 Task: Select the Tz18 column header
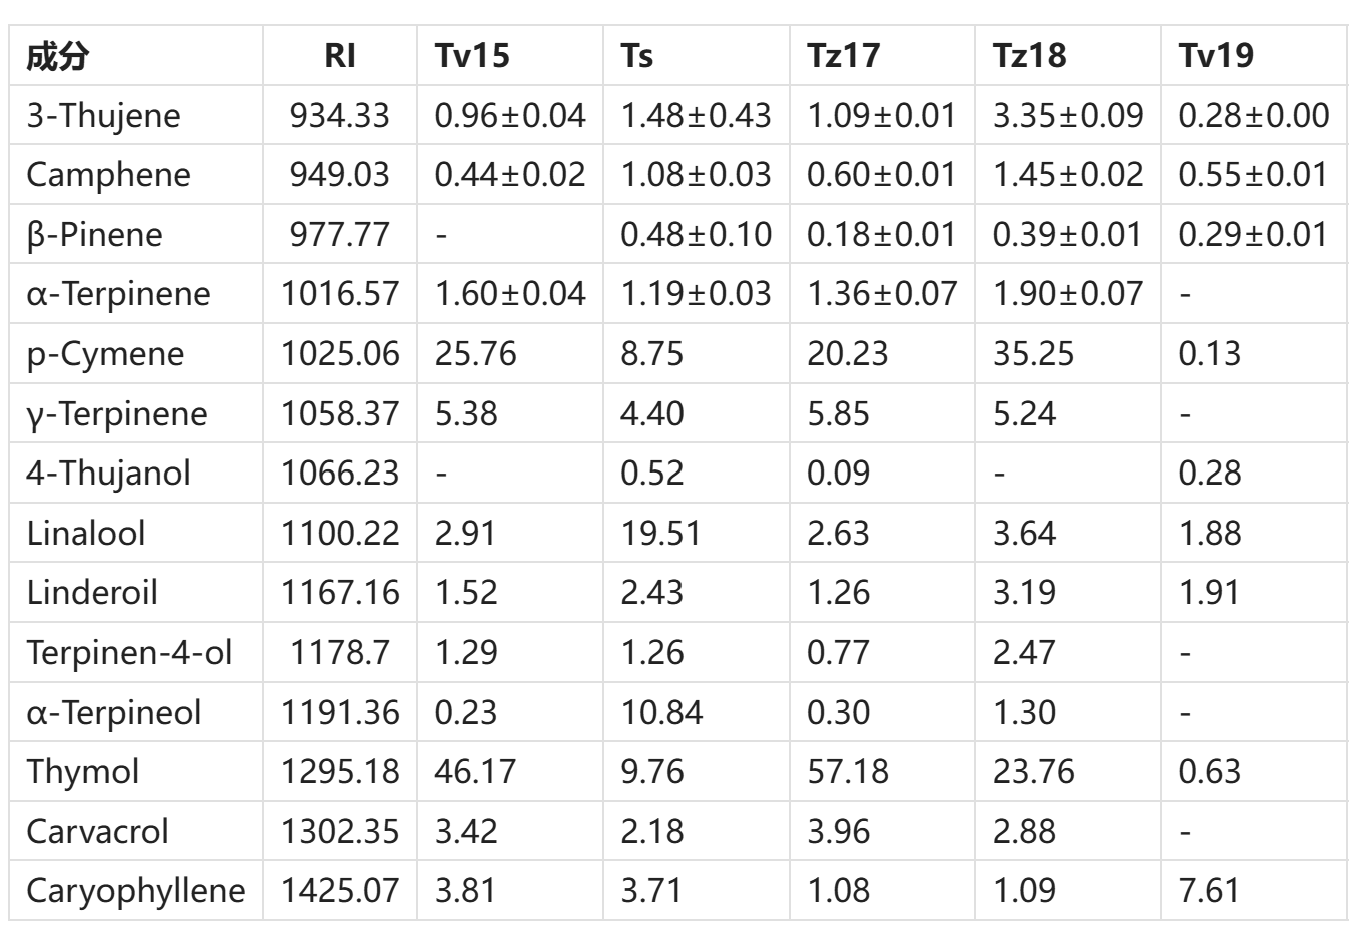1030,55
